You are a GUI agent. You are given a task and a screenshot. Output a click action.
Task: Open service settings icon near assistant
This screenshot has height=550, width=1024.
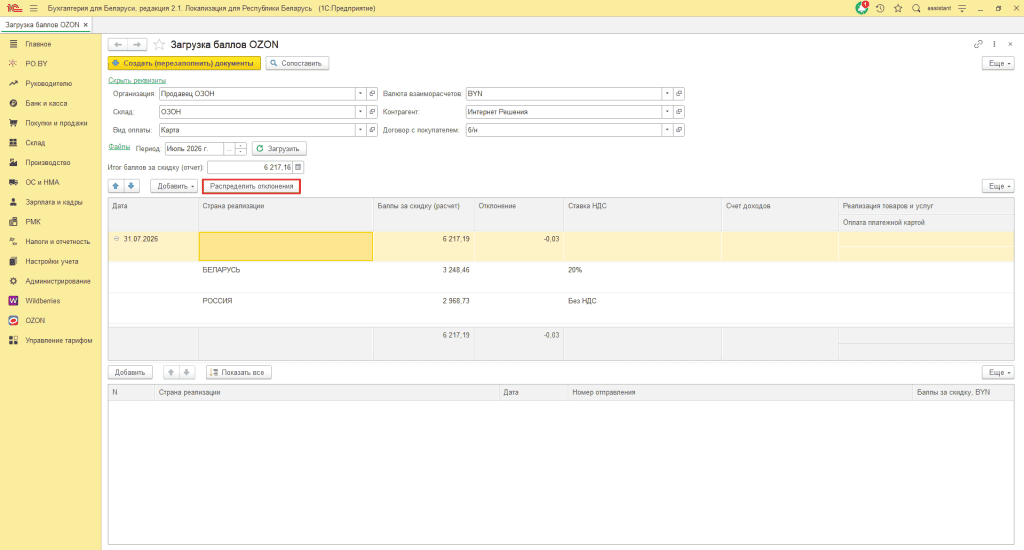962,8
